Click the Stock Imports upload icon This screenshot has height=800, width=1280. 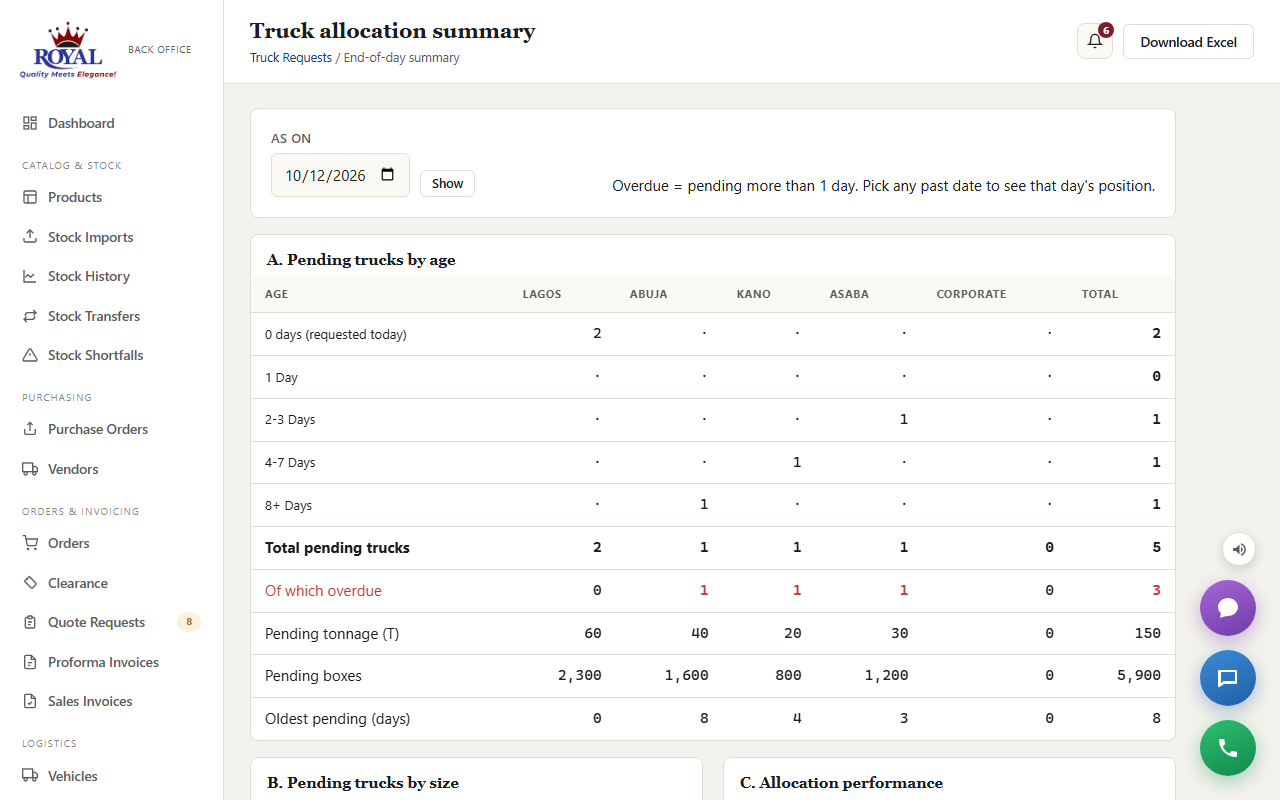(30, 237)
